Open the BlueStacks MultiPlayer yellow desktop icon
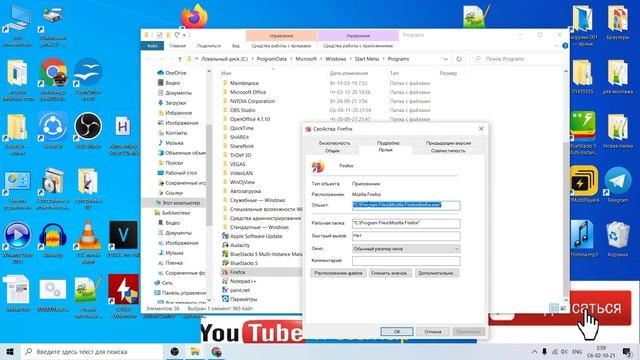 [584, 184]
